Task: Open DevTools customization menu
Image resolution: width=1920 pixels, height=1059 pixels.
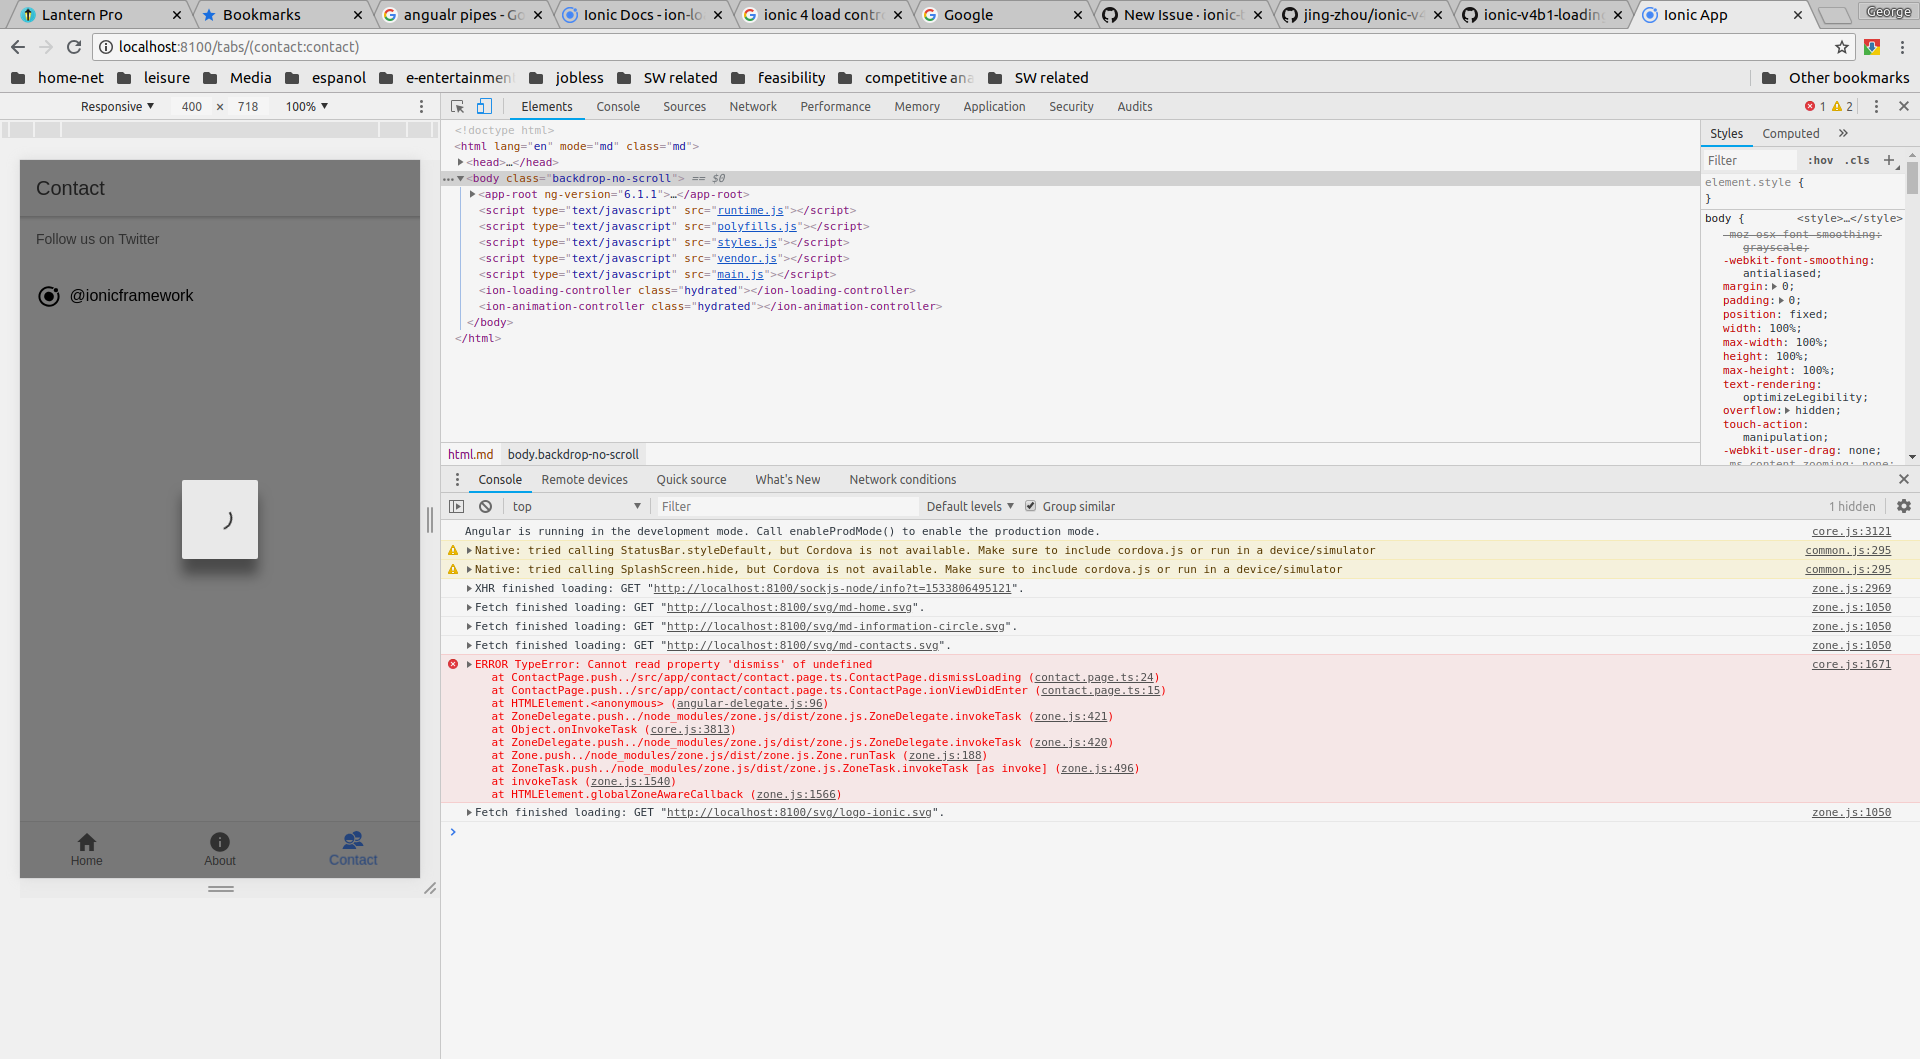Action: coord(1878,106)
